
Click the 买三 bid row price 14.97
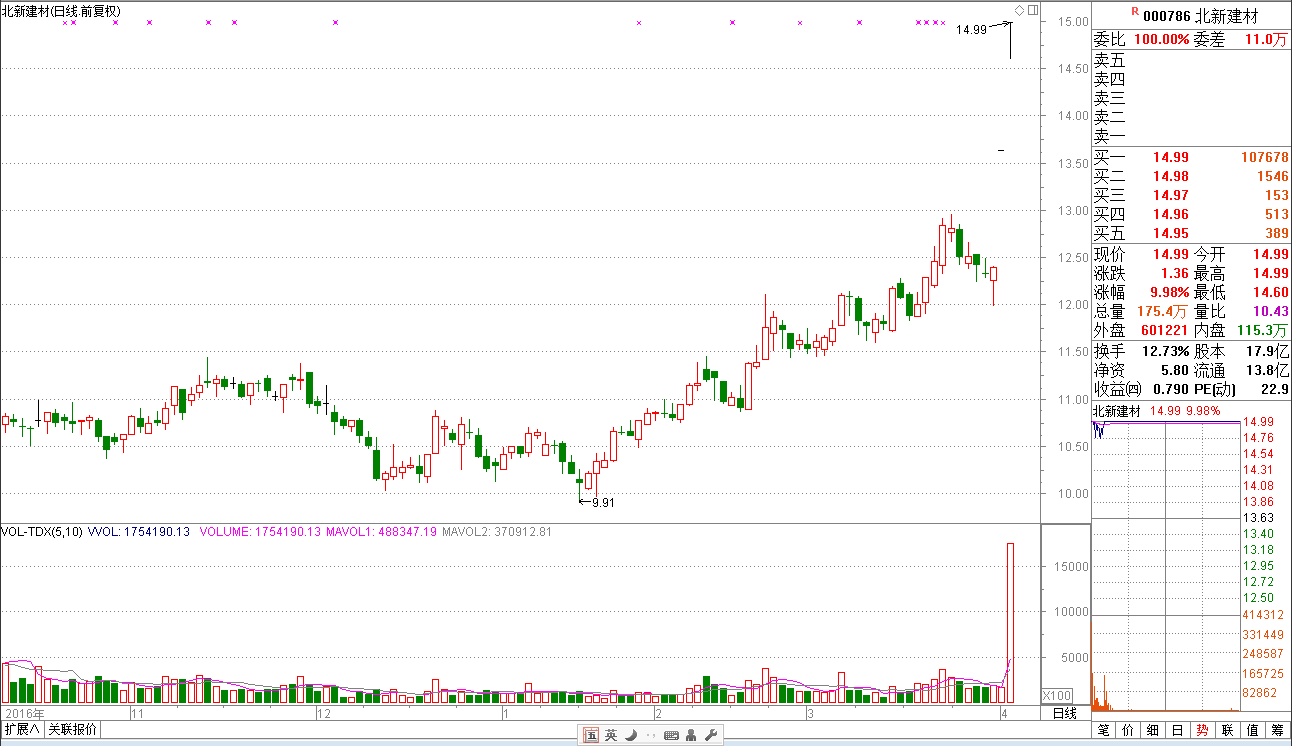(1171, 195)
